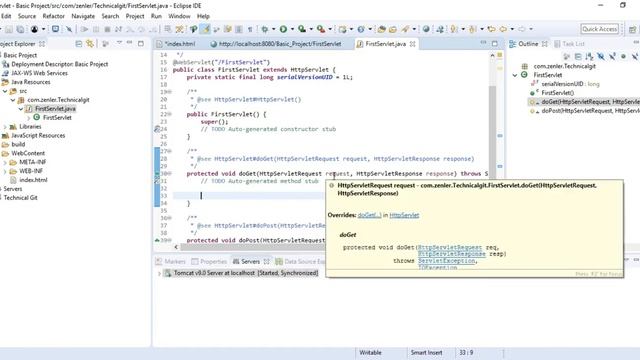Toggle Sort alphabetically in Outline toolbar

tap(589, 57)
